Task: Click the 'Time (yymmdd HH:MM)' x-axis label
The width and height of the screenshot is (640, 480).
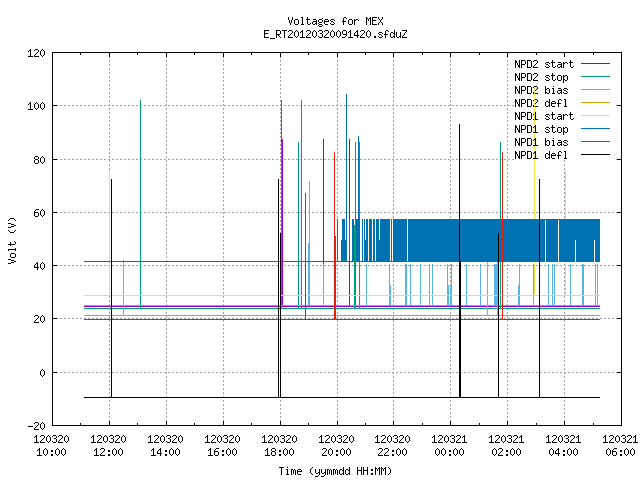Action: point(335,471)
